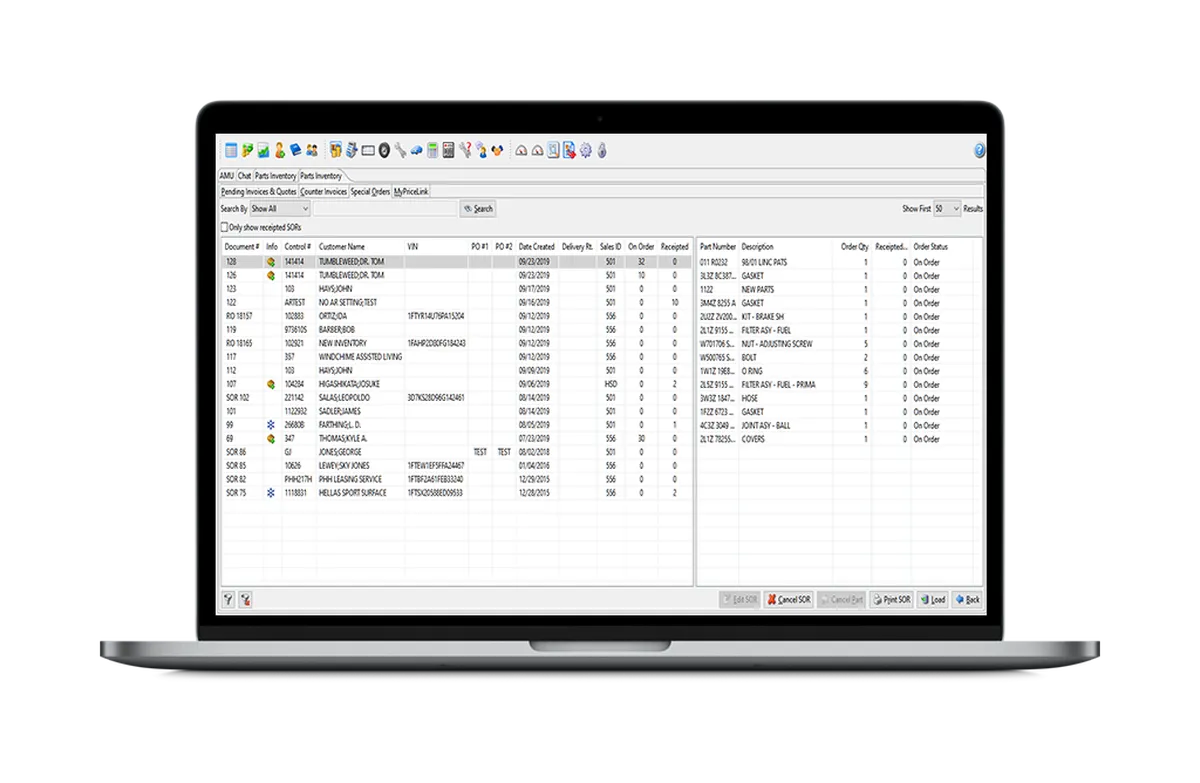Select the SALAS;LEOPOLDO row
This screenshot has width=1200, height=783.
pyautogui.click(x=457, y=397)
